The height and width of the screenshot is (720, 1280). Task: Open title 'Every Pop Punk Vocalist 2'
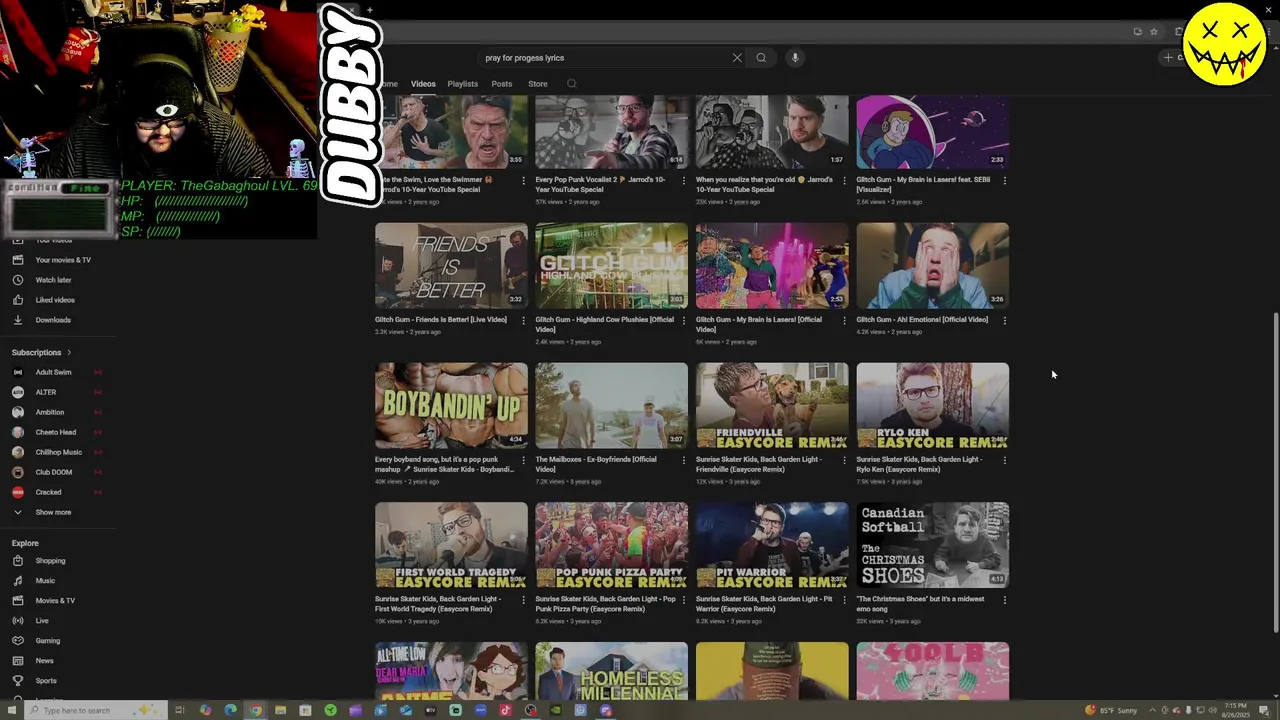600,184
